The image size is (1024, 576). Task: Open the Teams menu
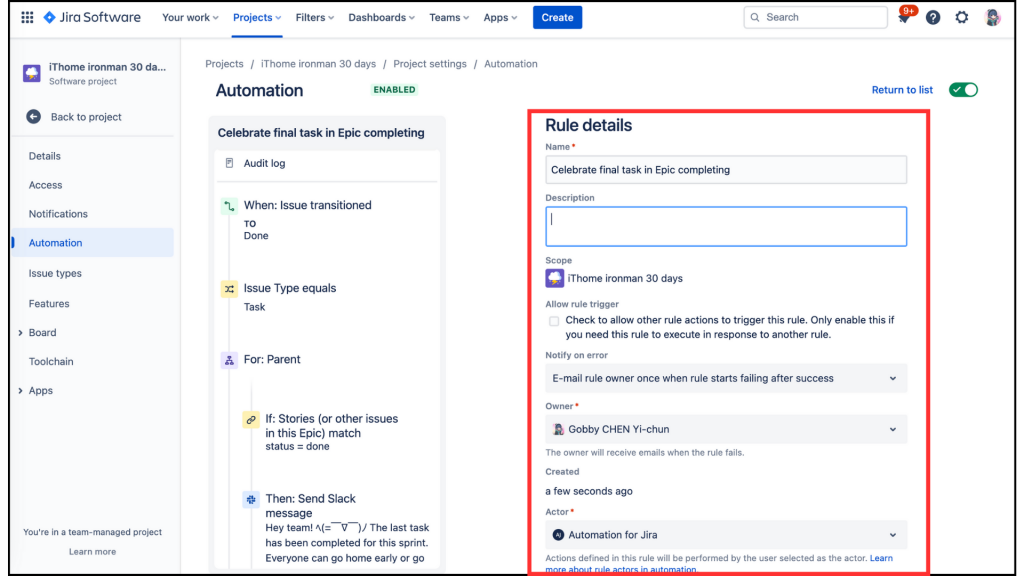click(x=449, y=18)
